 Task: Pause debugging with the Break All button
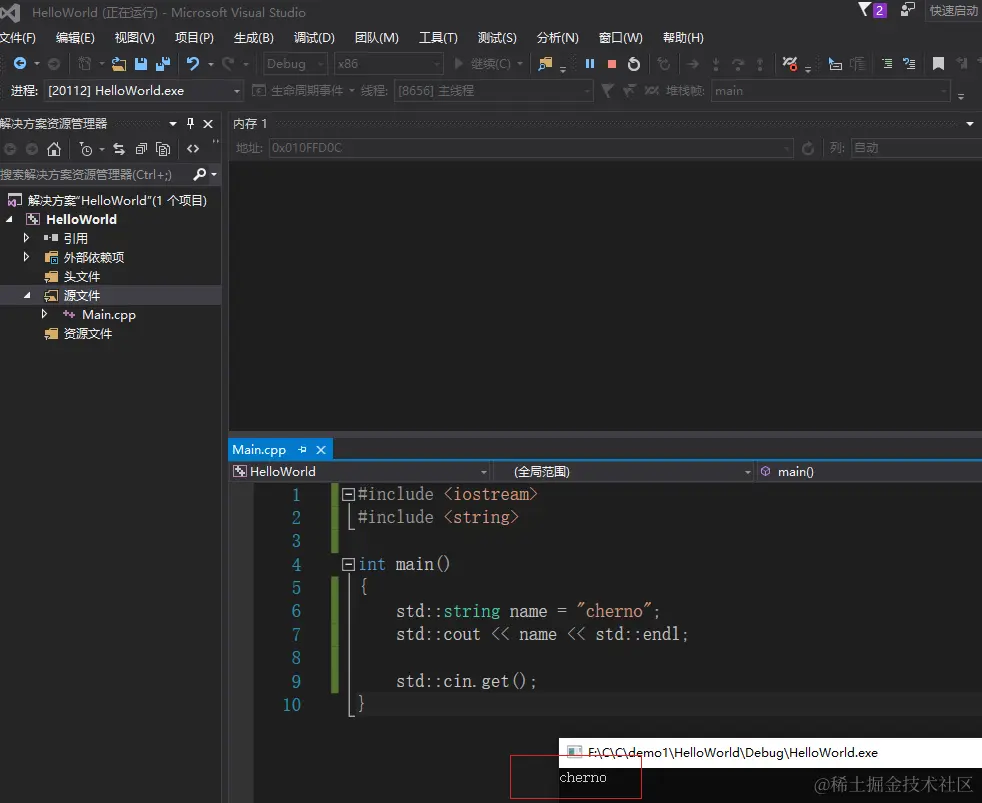click(590, 64)
